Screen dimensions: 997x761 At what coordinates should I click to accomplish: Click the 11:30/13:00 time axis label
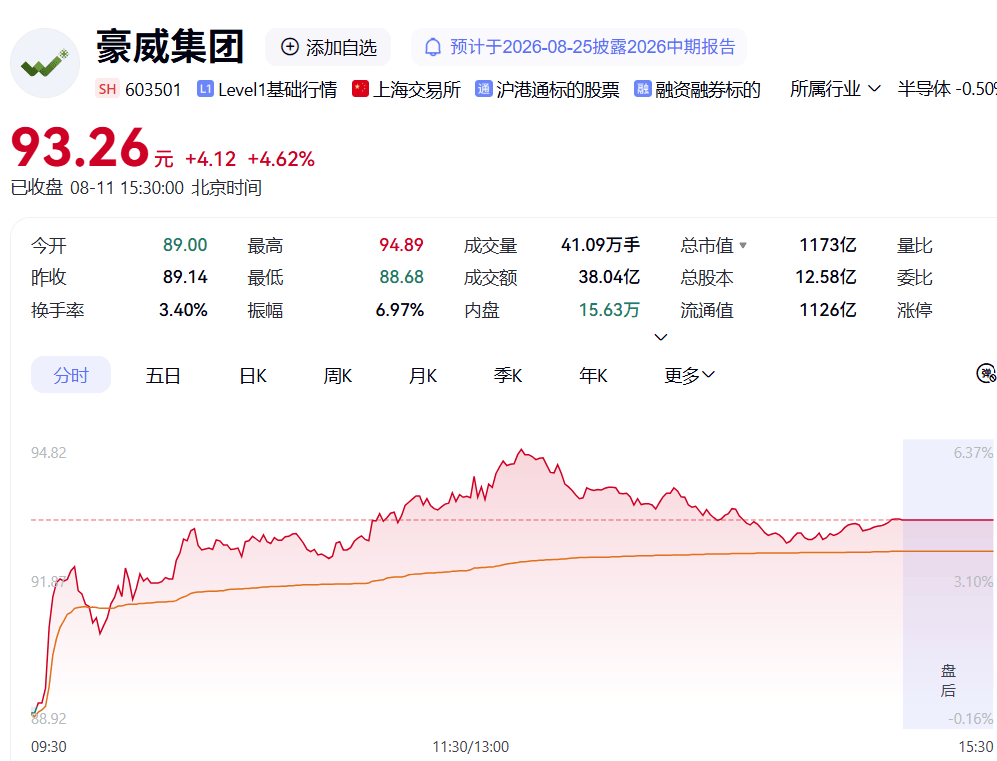click(471, 747)
